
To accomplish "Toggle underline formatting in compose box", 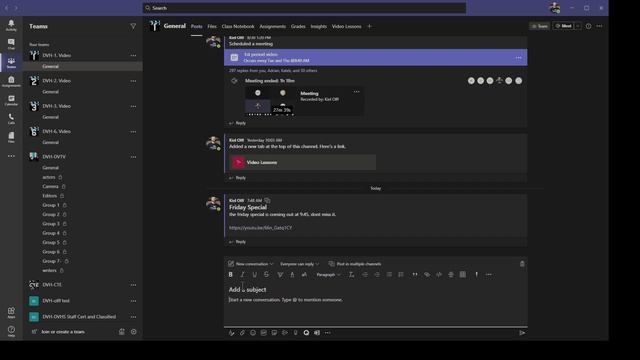I will click(x=254, y=275).
